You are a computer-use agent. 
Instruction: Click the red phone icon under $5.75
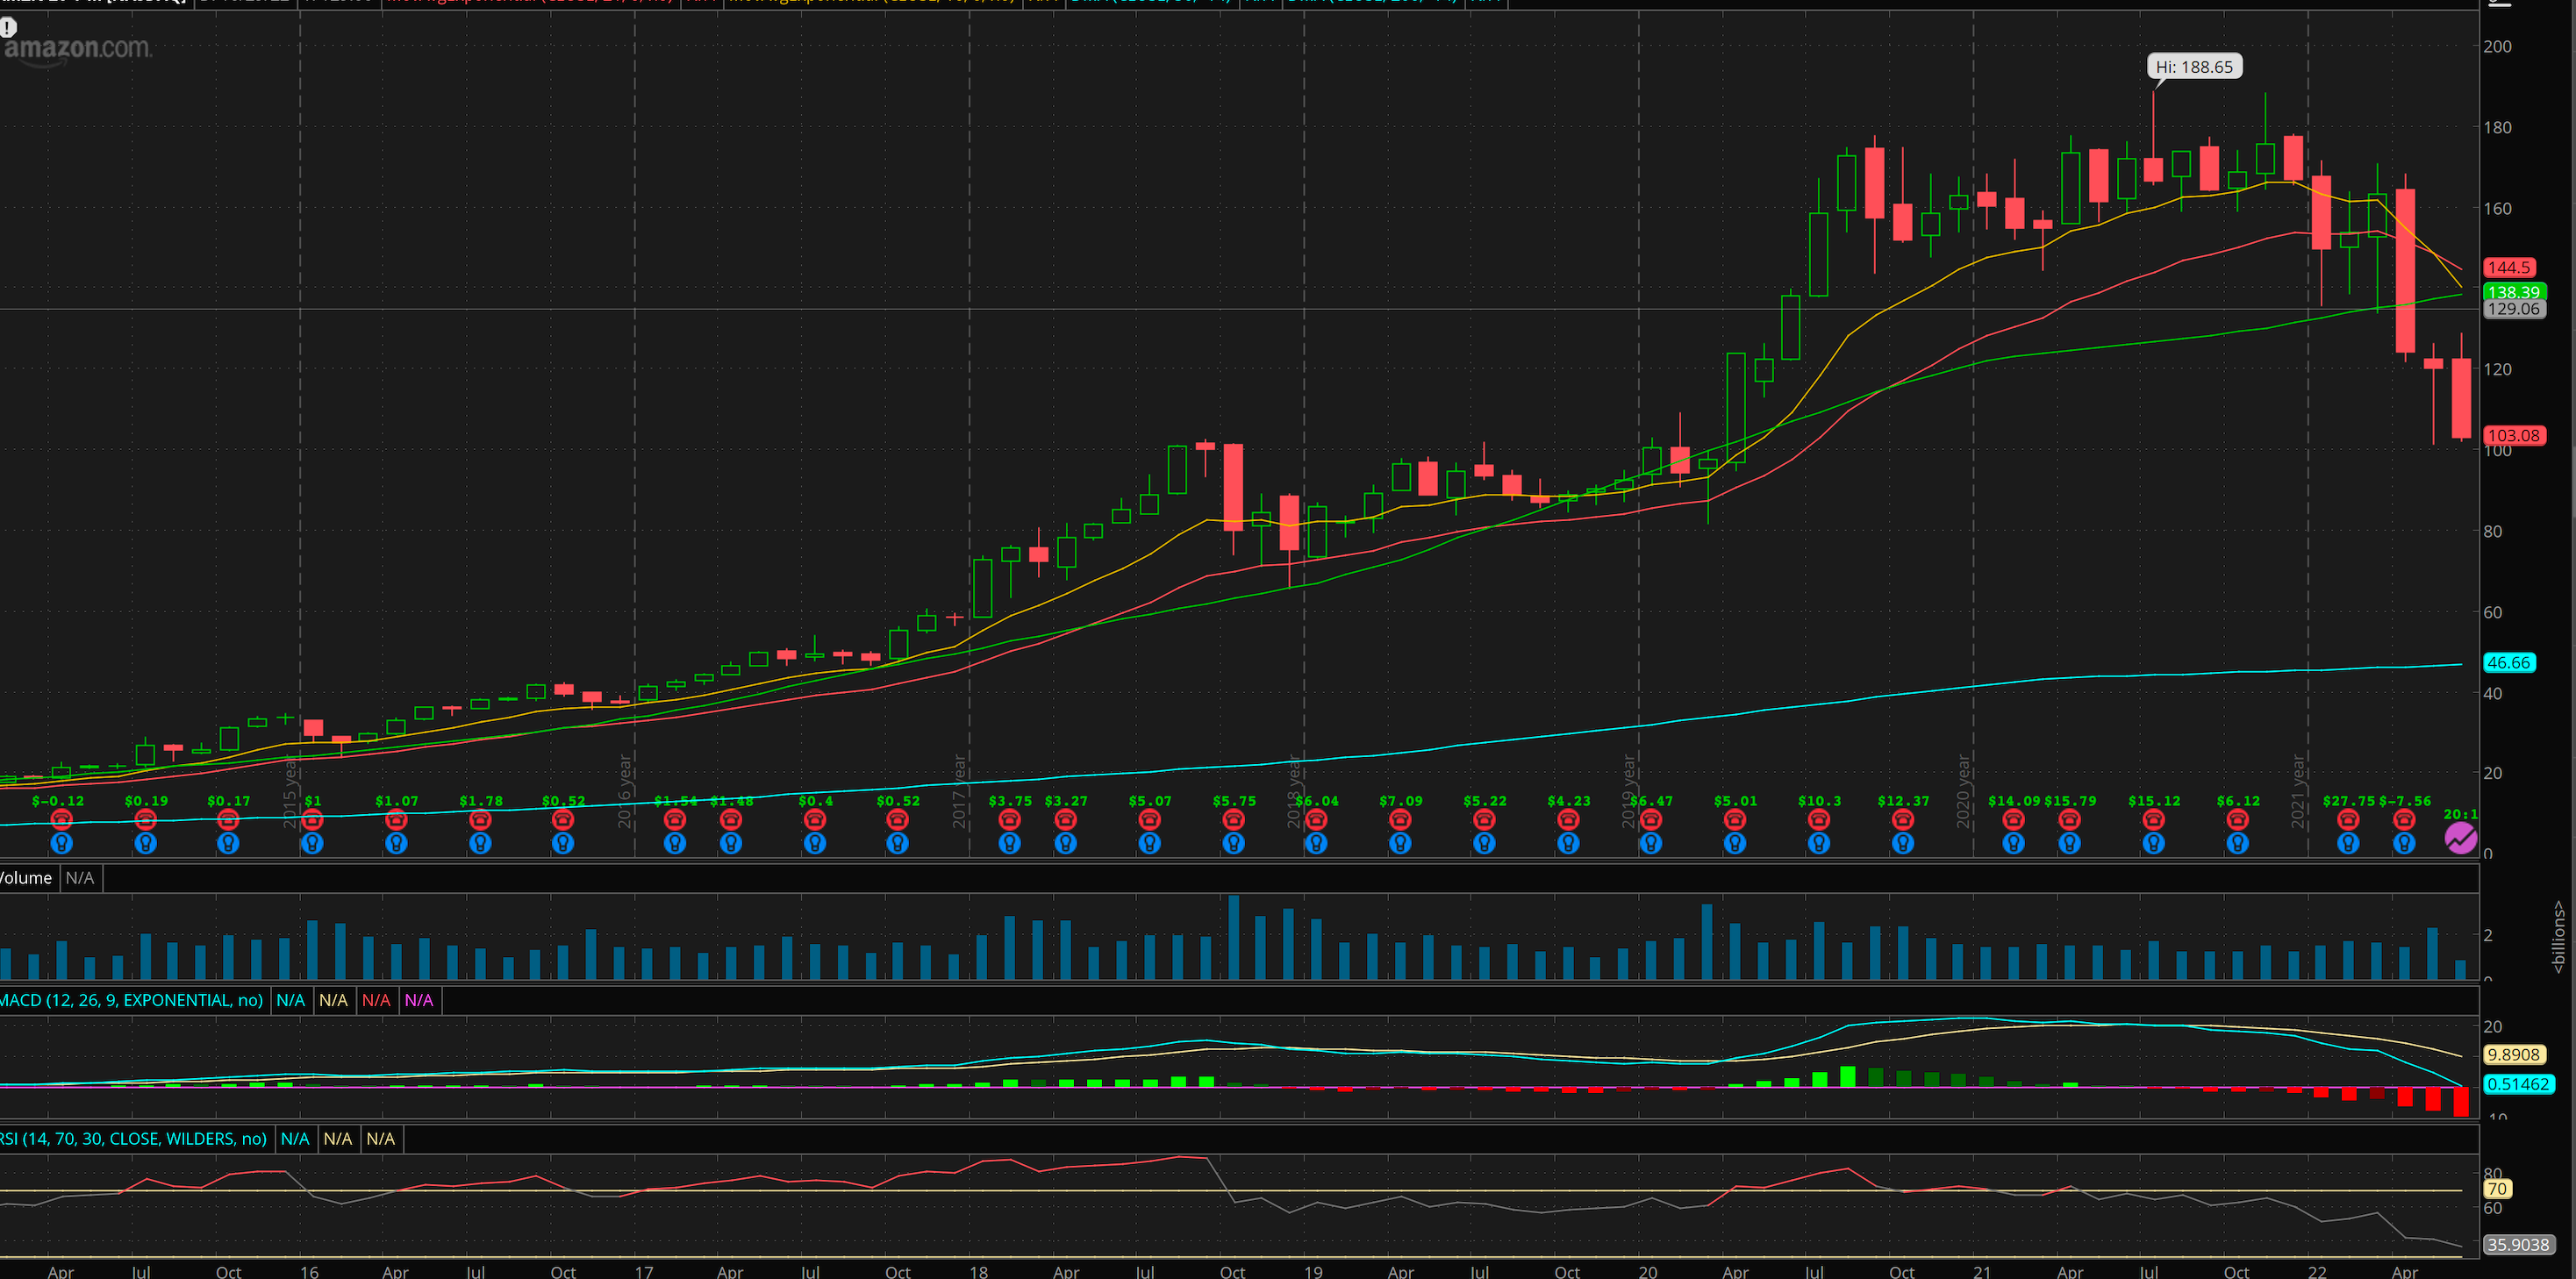coord(1233,820)
